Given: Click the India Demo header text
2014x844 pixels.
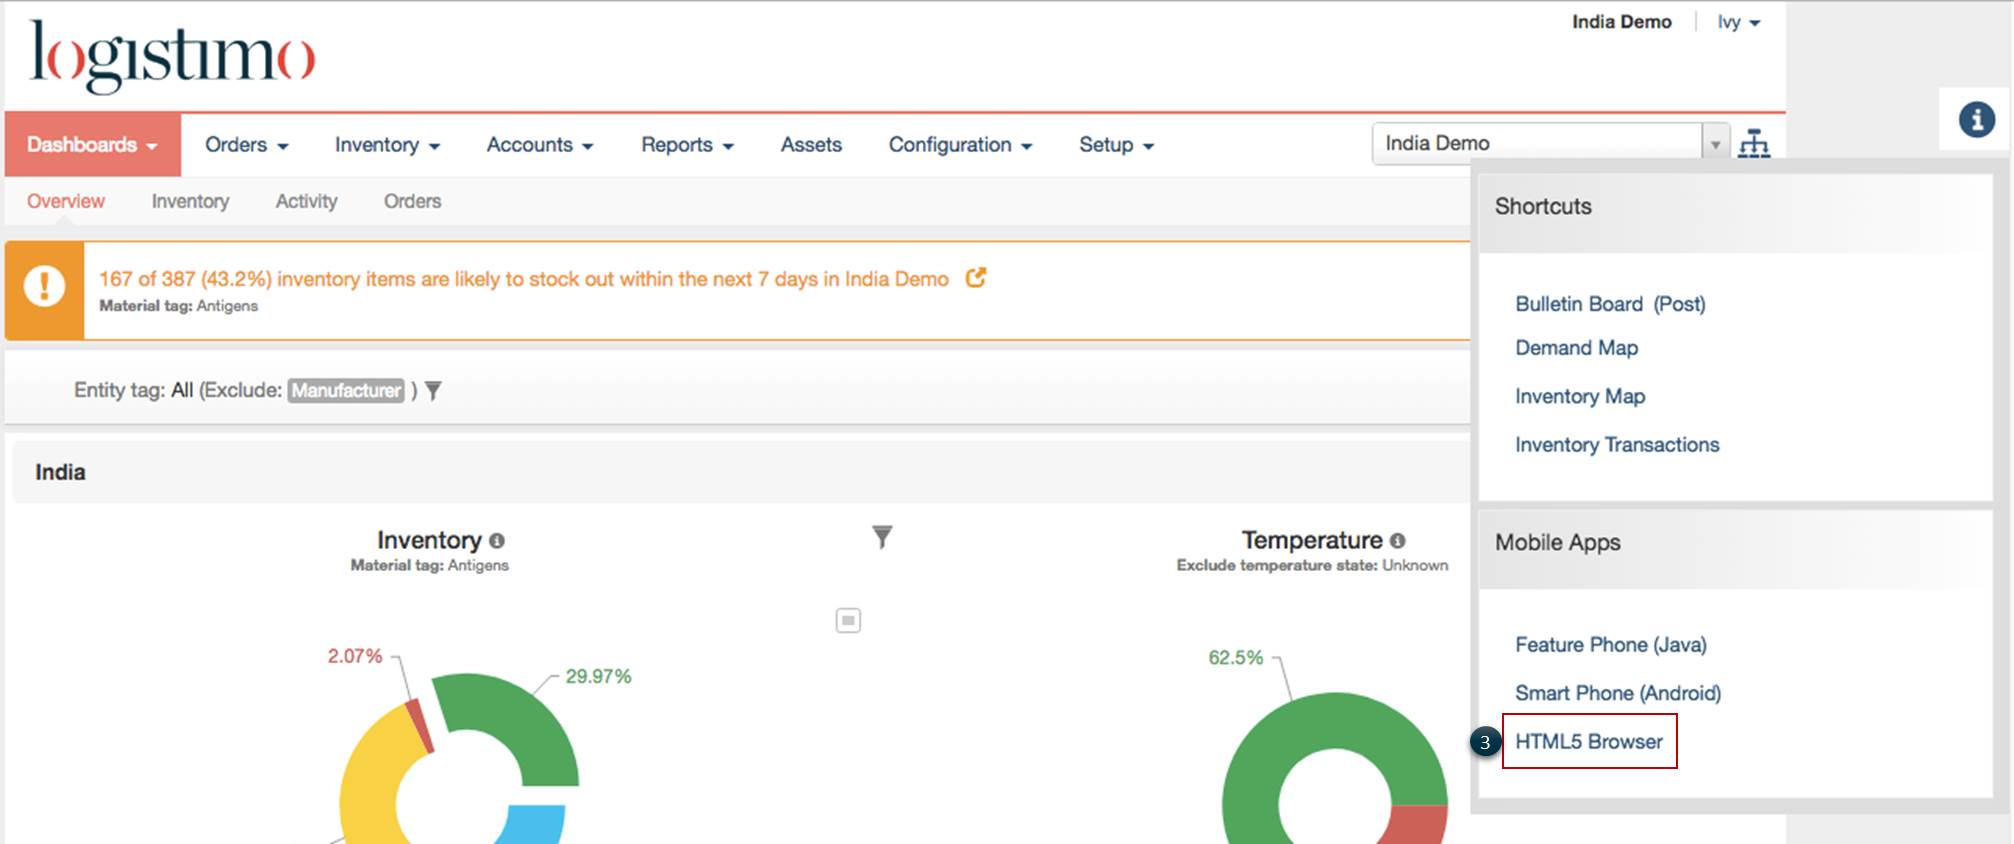Looking at the screenshot, I should 1621,22.
